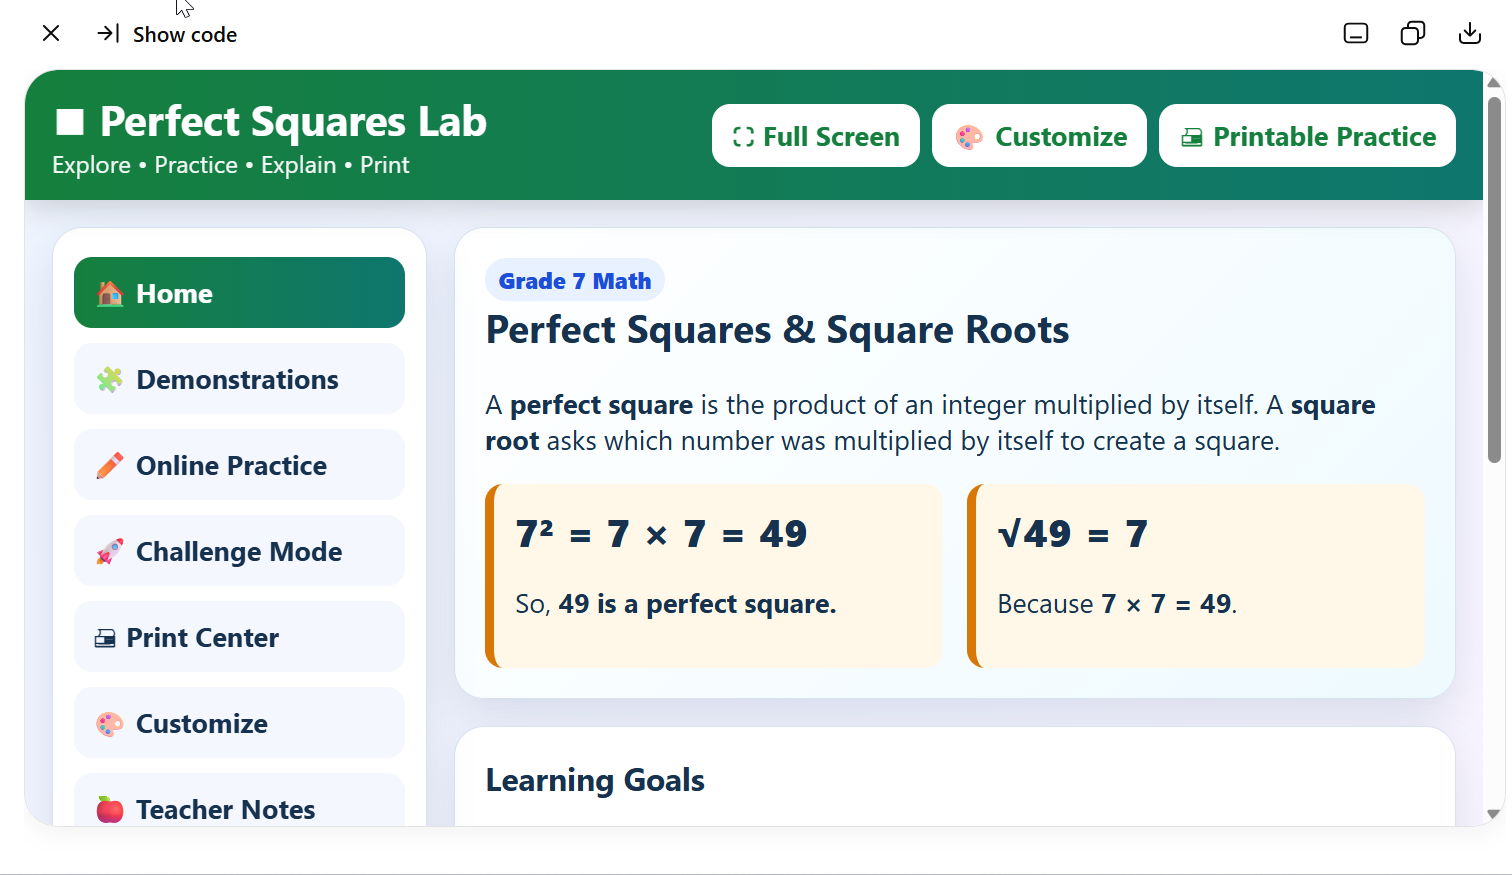
Task: Click the Show code toggle
Action: point(167,34)
